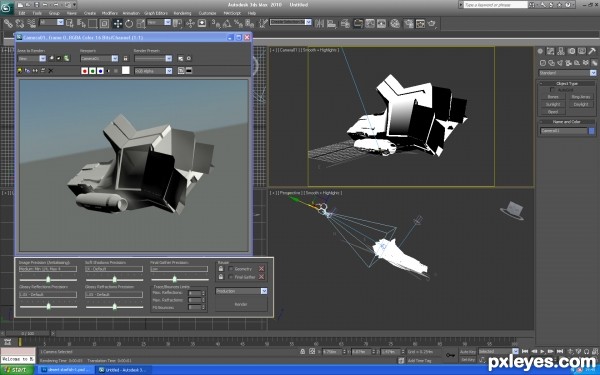Open the Render Setup dialog icon
600x375 pixels.
(x=409, y=24)
